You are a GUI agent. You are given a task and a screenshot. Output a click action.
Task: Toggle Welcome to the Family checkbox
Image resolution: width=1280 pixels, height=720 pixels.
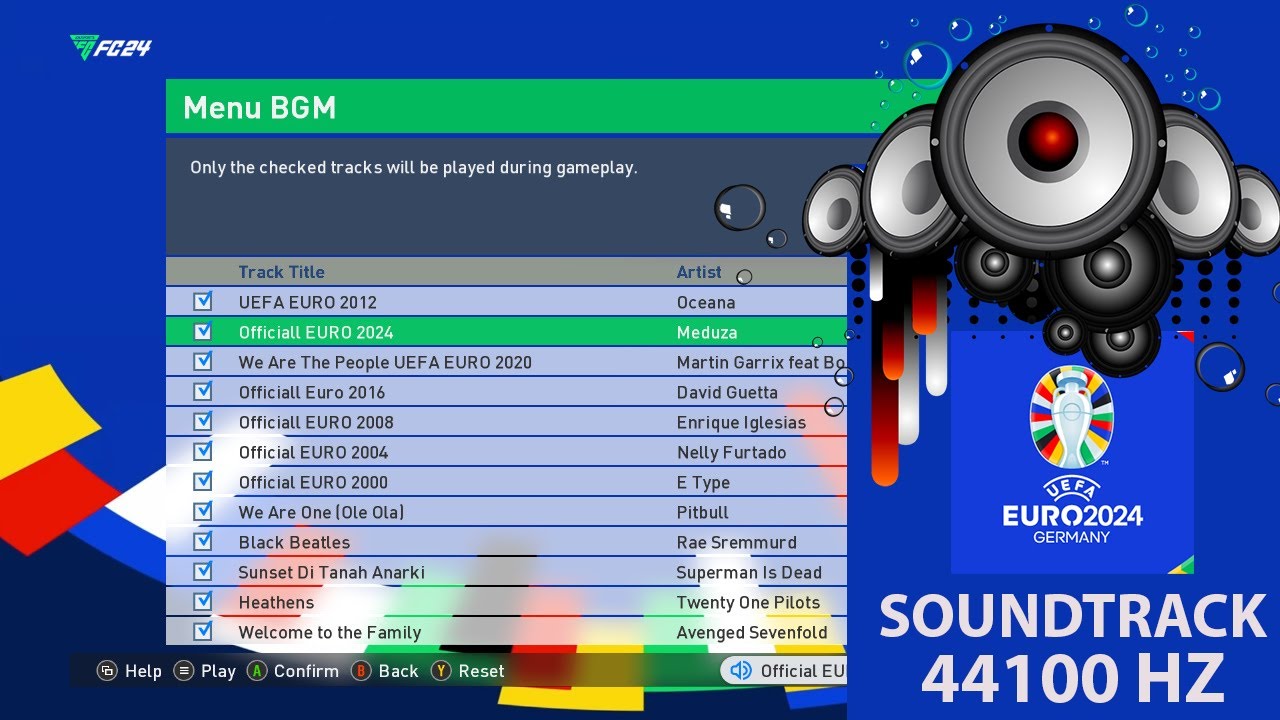(x=203, y=631)
